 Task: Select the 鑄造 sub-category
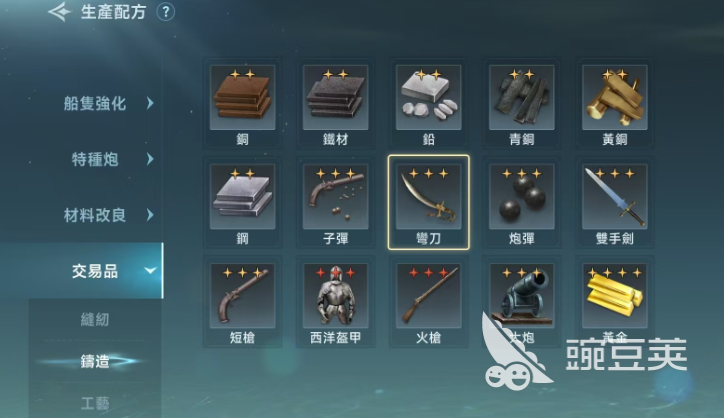click(95, 361)
